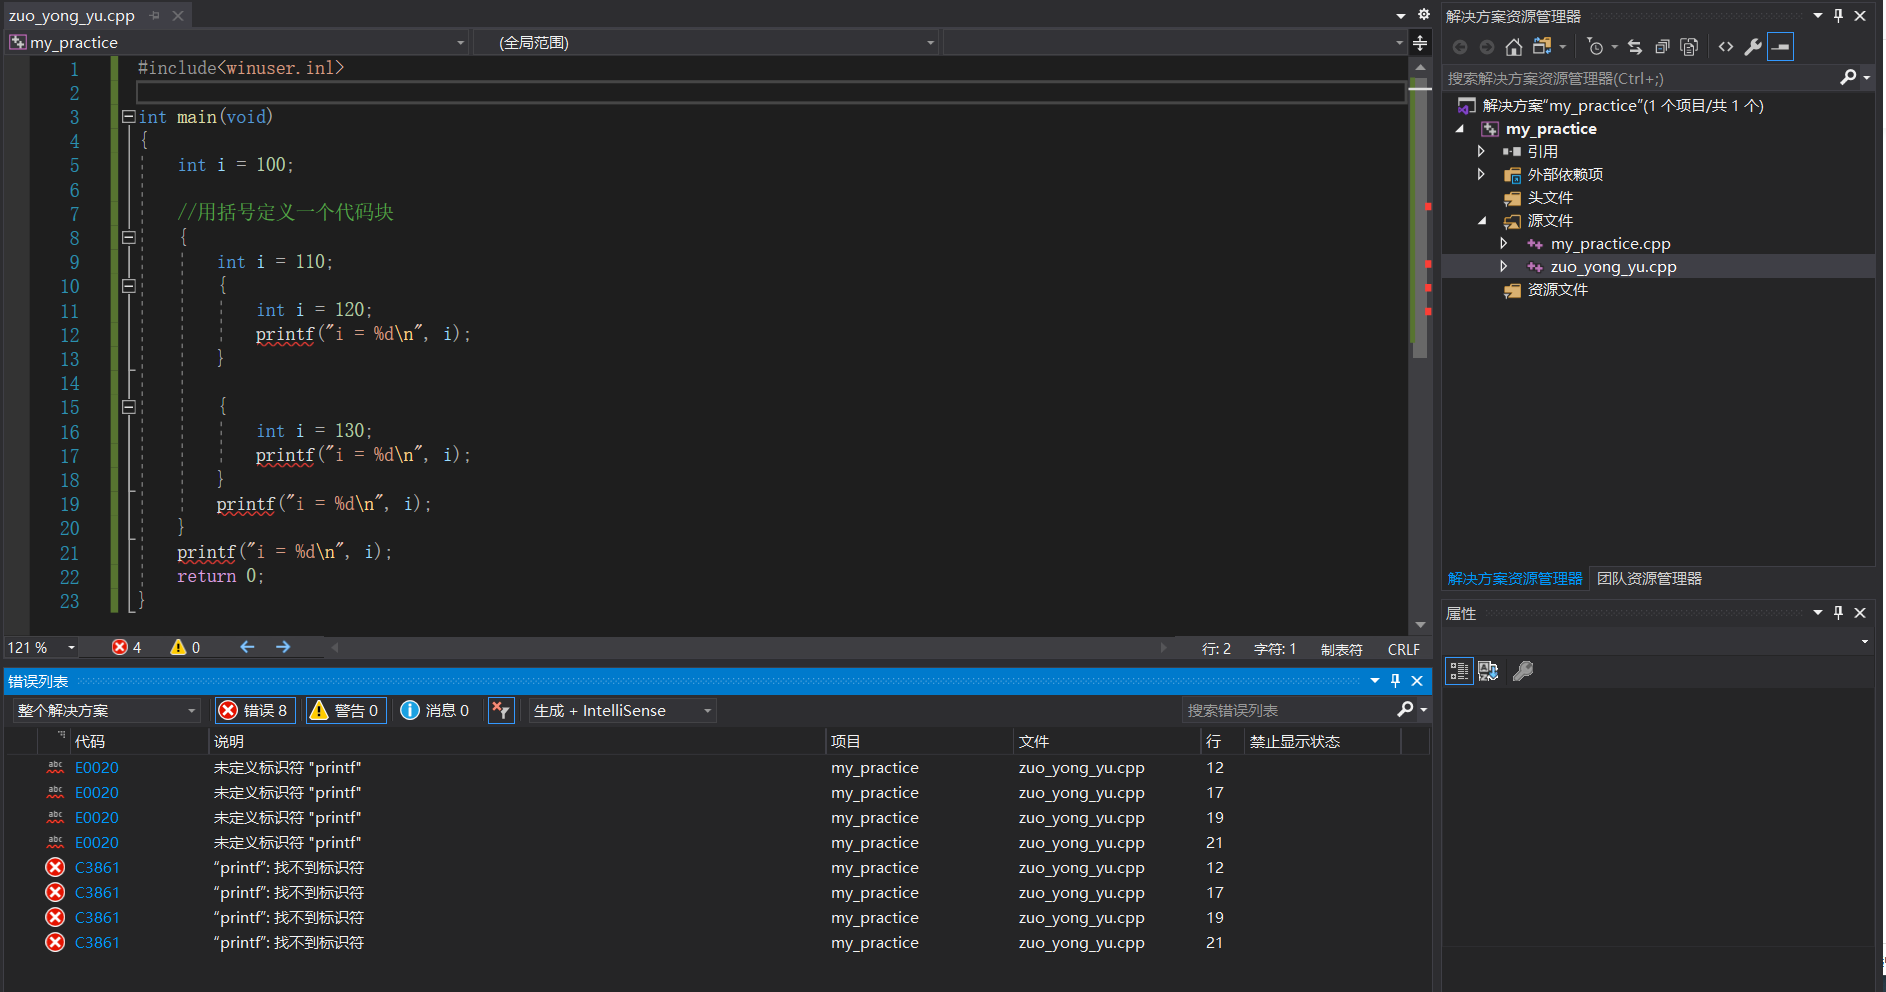This screenshot has height=992, width=1886.
Task: Click the property pages wrench in Properties panel
Action: (x=1523, y=671)
